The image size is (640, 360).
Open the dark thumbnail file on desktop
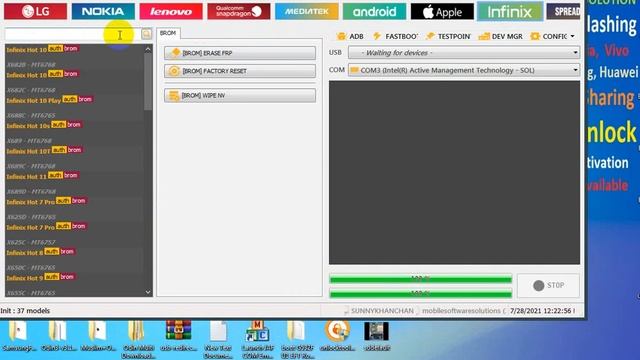(x=376, y=336)
